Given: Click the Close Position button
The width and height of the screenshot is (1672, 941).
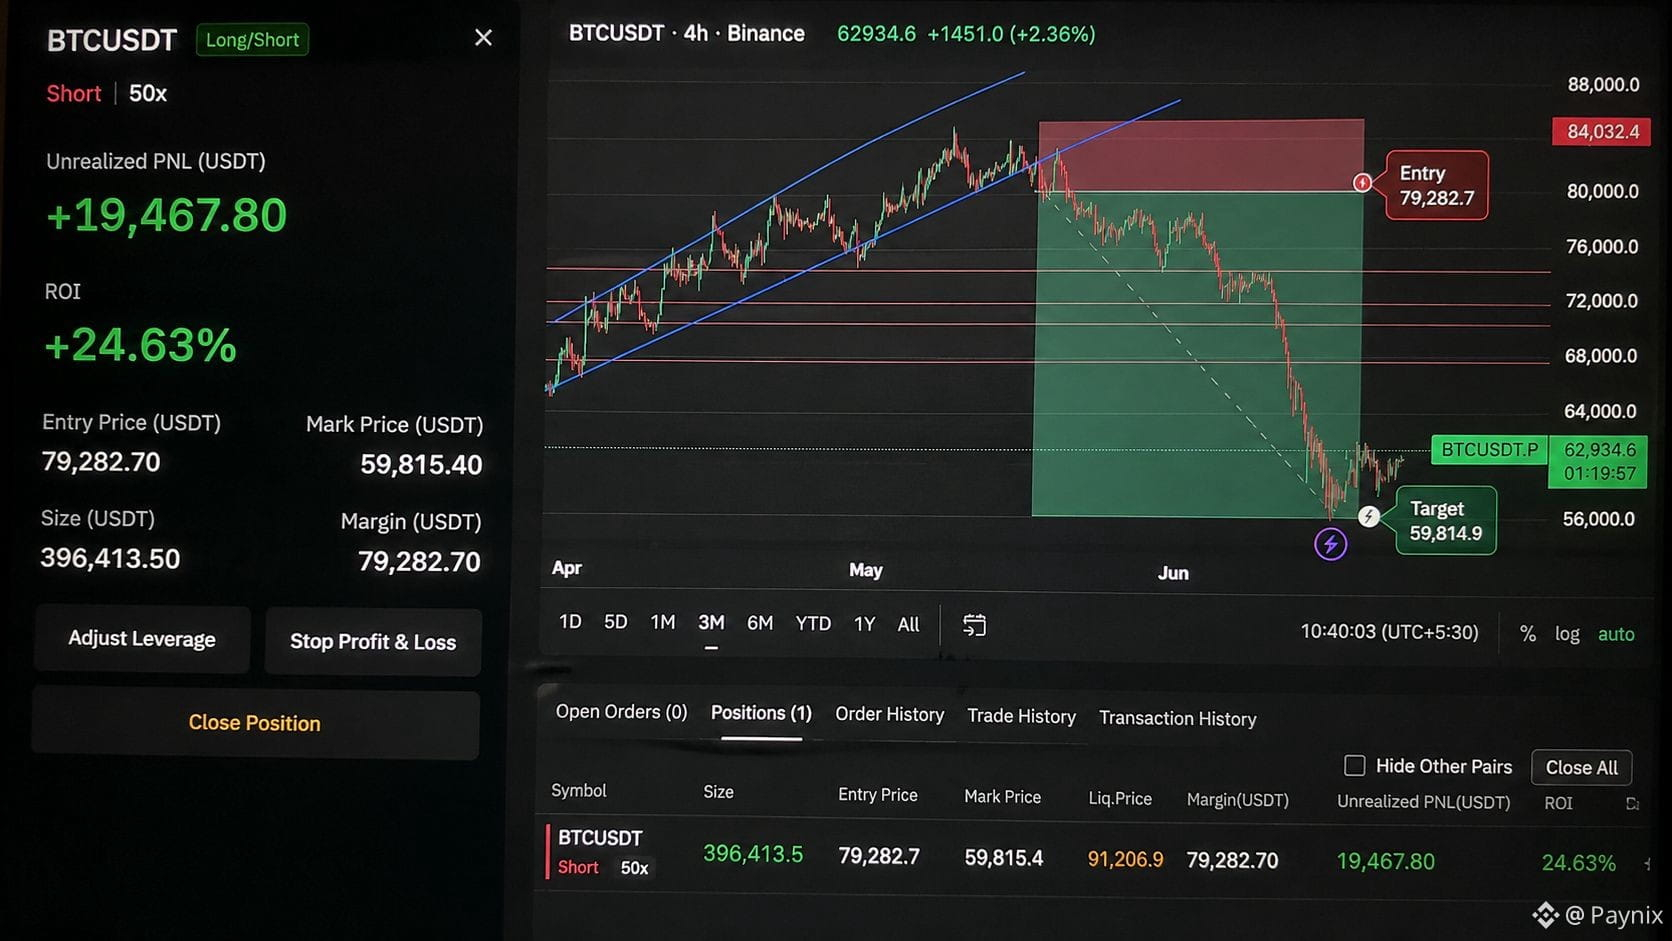Looking at the screenshot, I should point(255,723).
